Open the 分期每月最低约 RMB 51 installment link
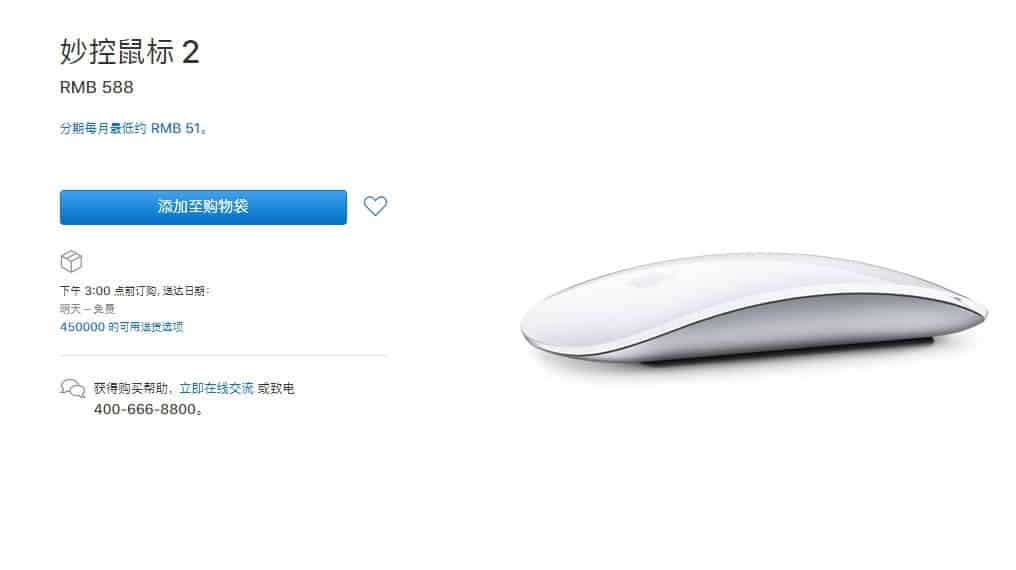 tap(133, 128)
